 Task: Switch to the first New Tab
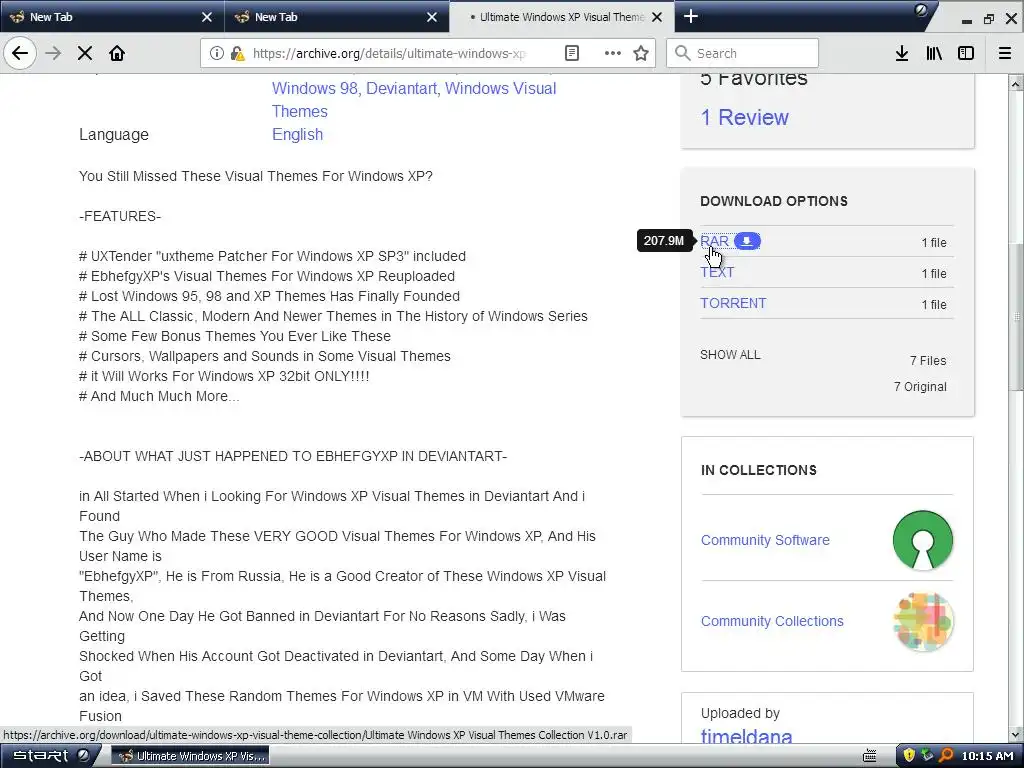pos(112,17)
